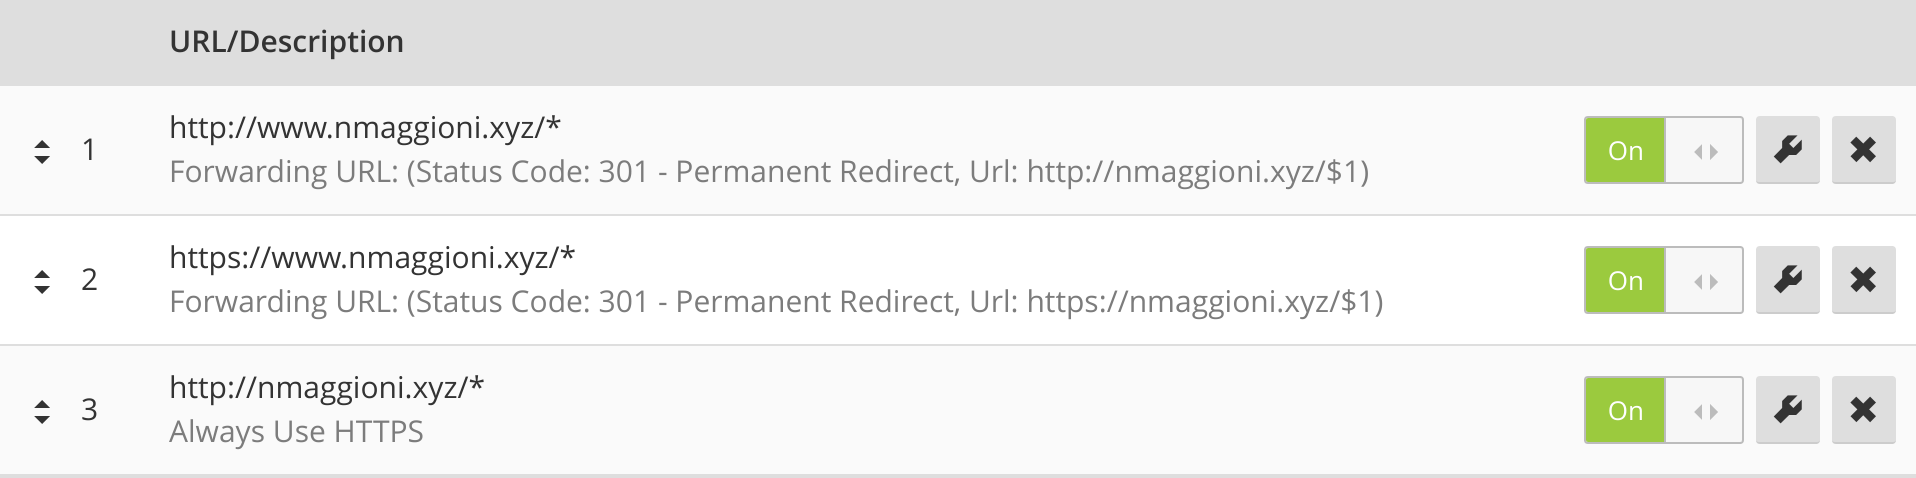
Task: Click the http://www.nmaggioni.xyz/* URL text
Action: pos(365,128)
